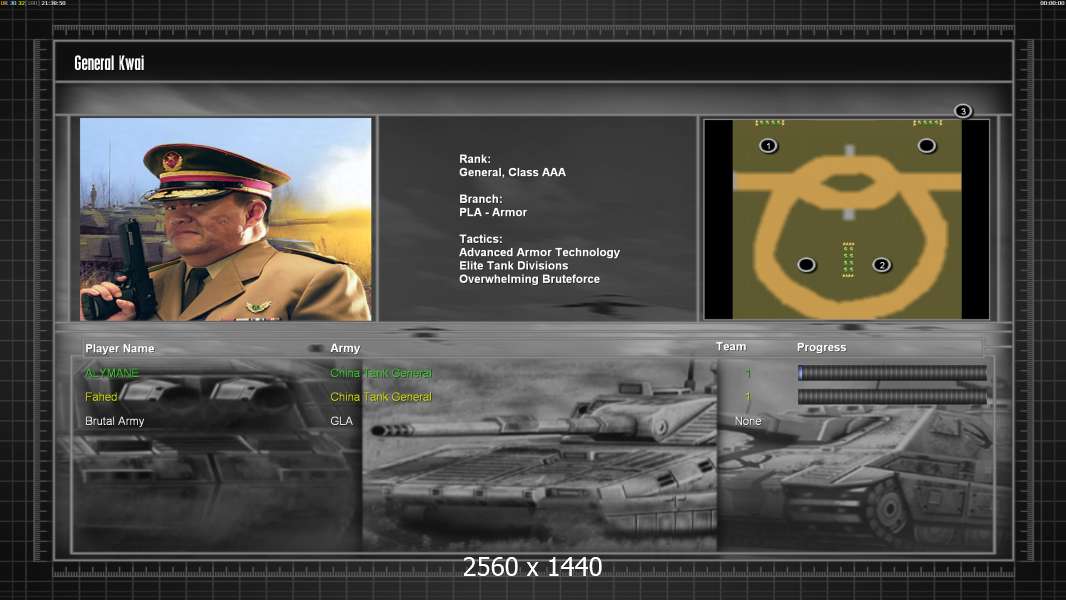Click General Kwai portrait image
Image resolution: width=1066 pixels, height=600 pixels.
(226, 219)
